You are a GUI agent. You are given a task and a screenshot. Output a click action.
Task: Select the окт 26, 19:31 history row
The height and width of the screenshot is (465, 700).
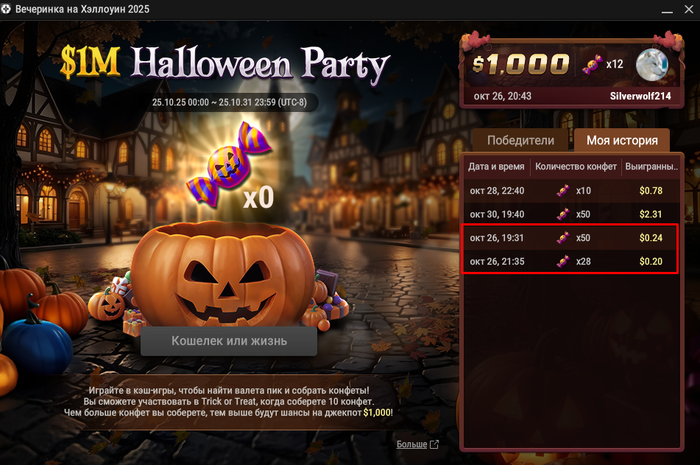pos(571,238)
